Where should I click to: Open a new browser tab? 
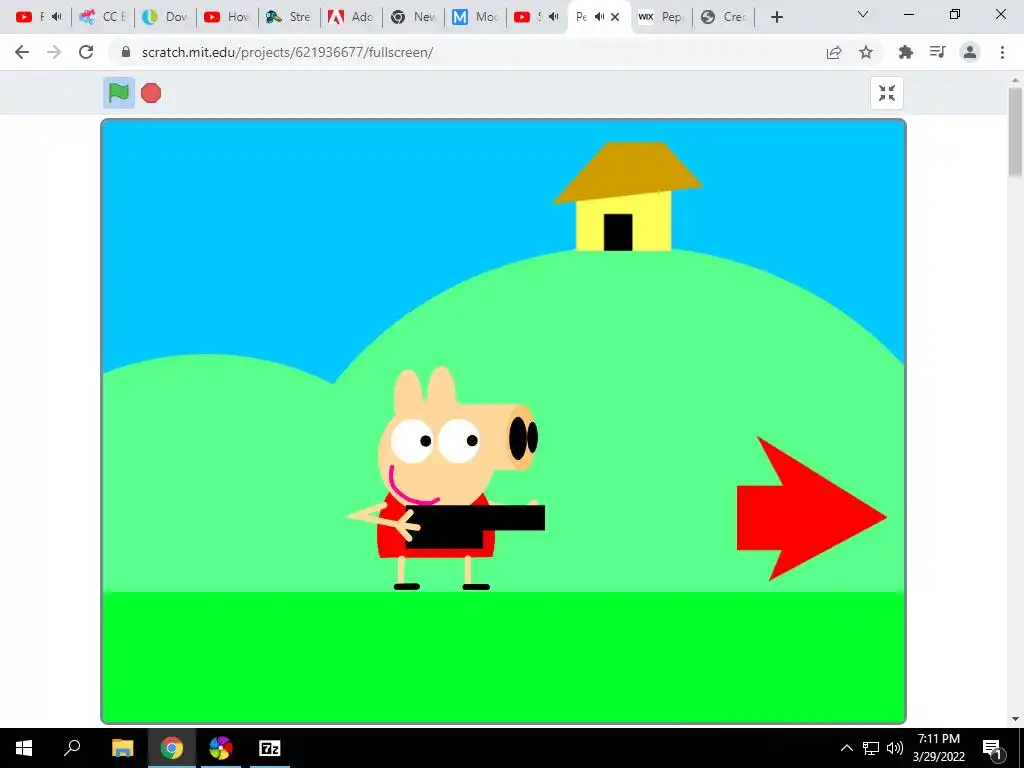776,17
